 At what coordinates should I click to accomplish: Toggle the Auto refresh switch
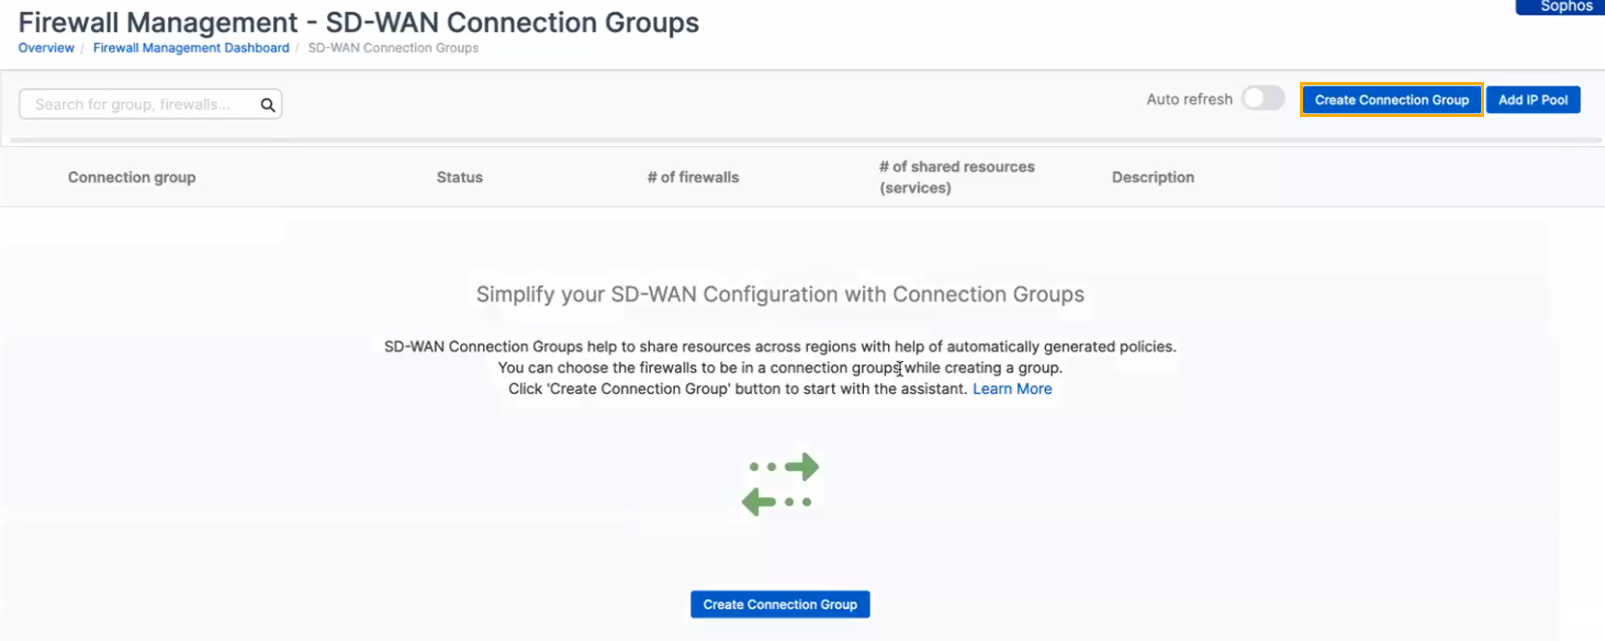(x=1262, y=99)
